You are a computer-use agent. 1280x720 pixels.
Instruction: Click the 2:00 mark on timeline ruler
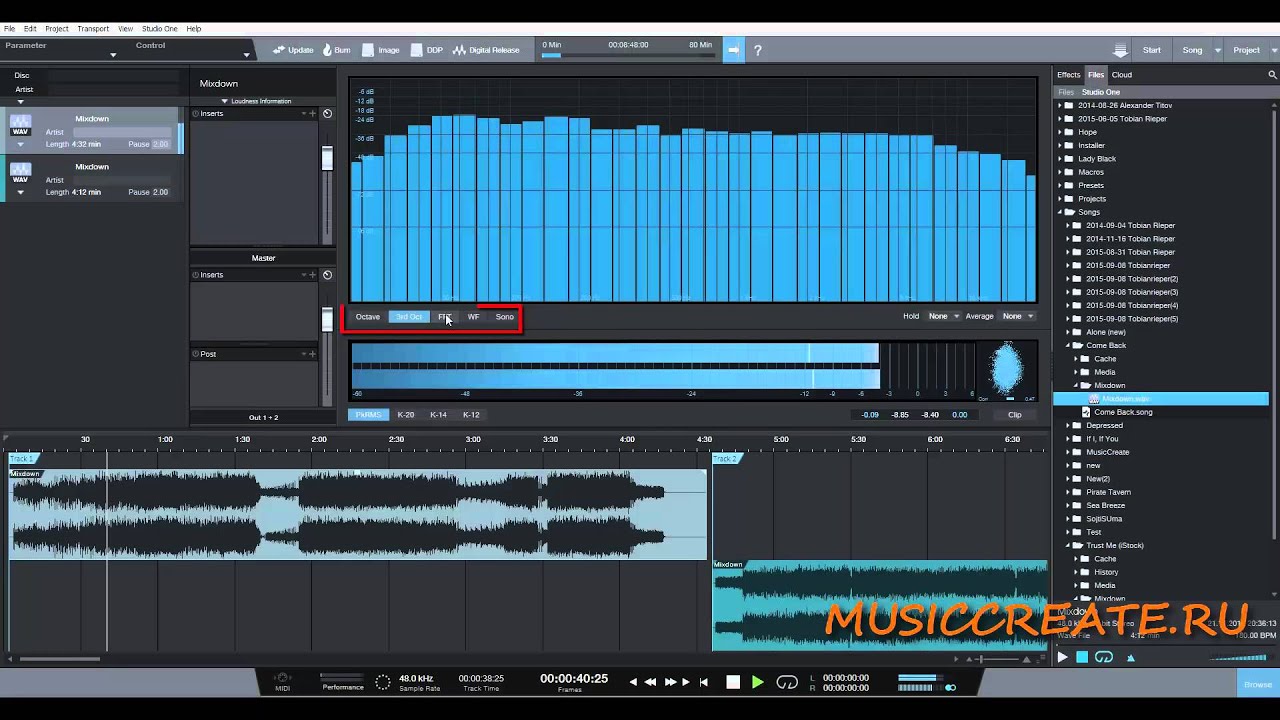point(319,440)
